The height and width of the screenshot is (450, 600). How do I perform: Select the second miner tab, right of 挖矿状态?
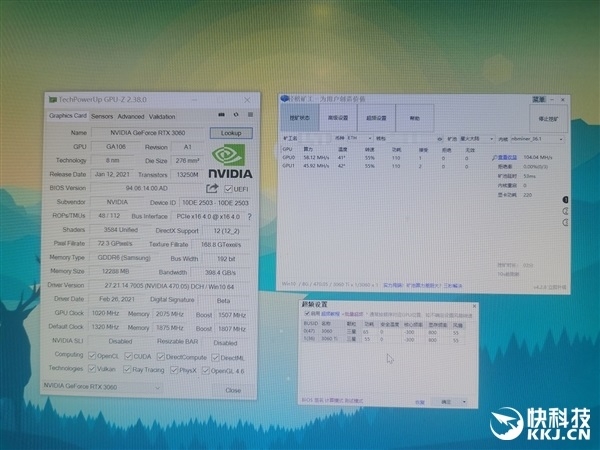click(338, 118)
